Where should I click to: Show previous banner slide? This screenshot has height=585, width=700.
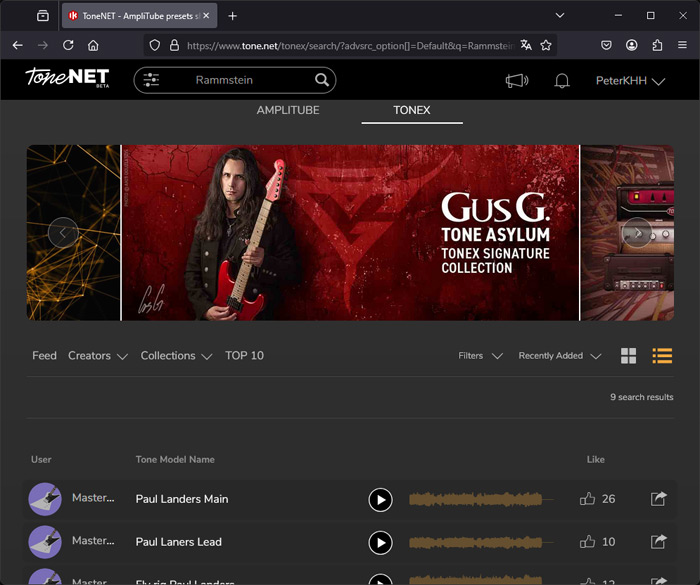click(63, 232)
